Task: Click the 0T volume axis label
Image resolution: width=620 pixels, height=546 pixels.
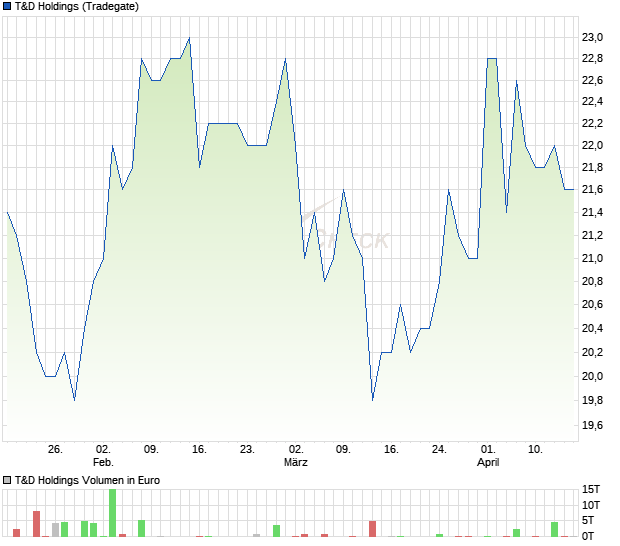Action: [x=588, y=536]
